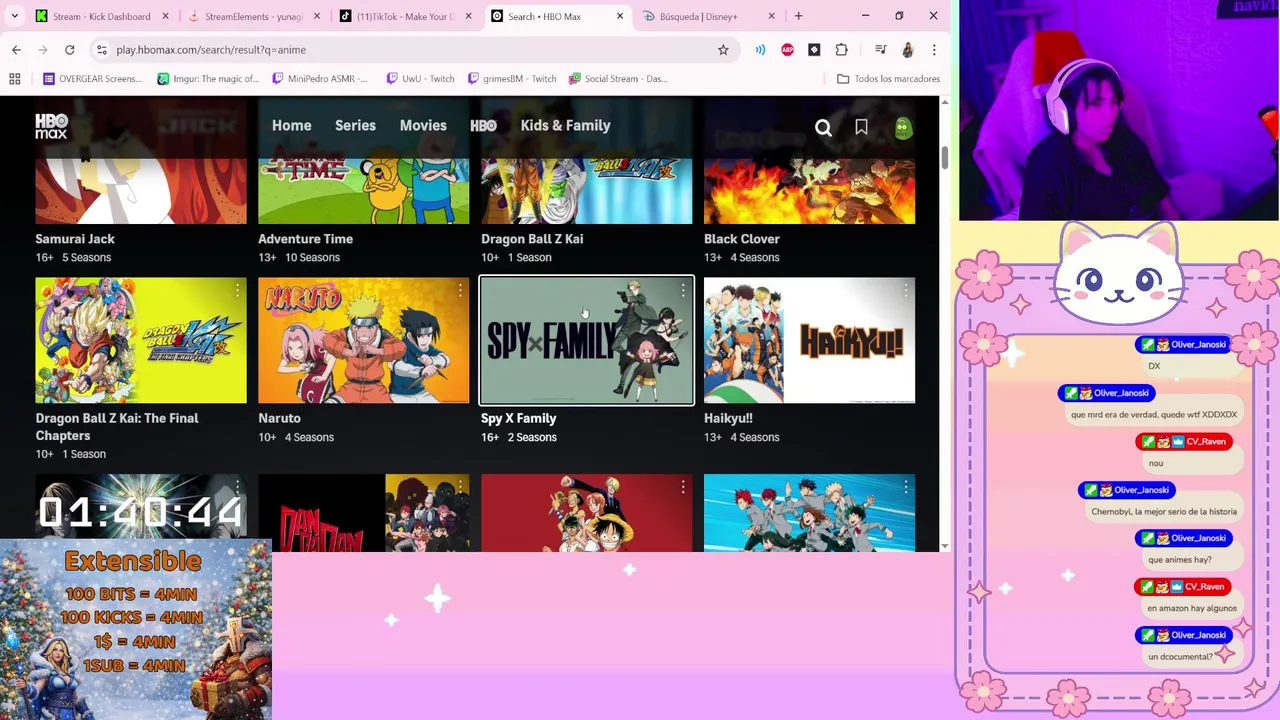Click the blue sound-wave extension icon
The image size is (1280, 720).
click(x=760, y=49)
